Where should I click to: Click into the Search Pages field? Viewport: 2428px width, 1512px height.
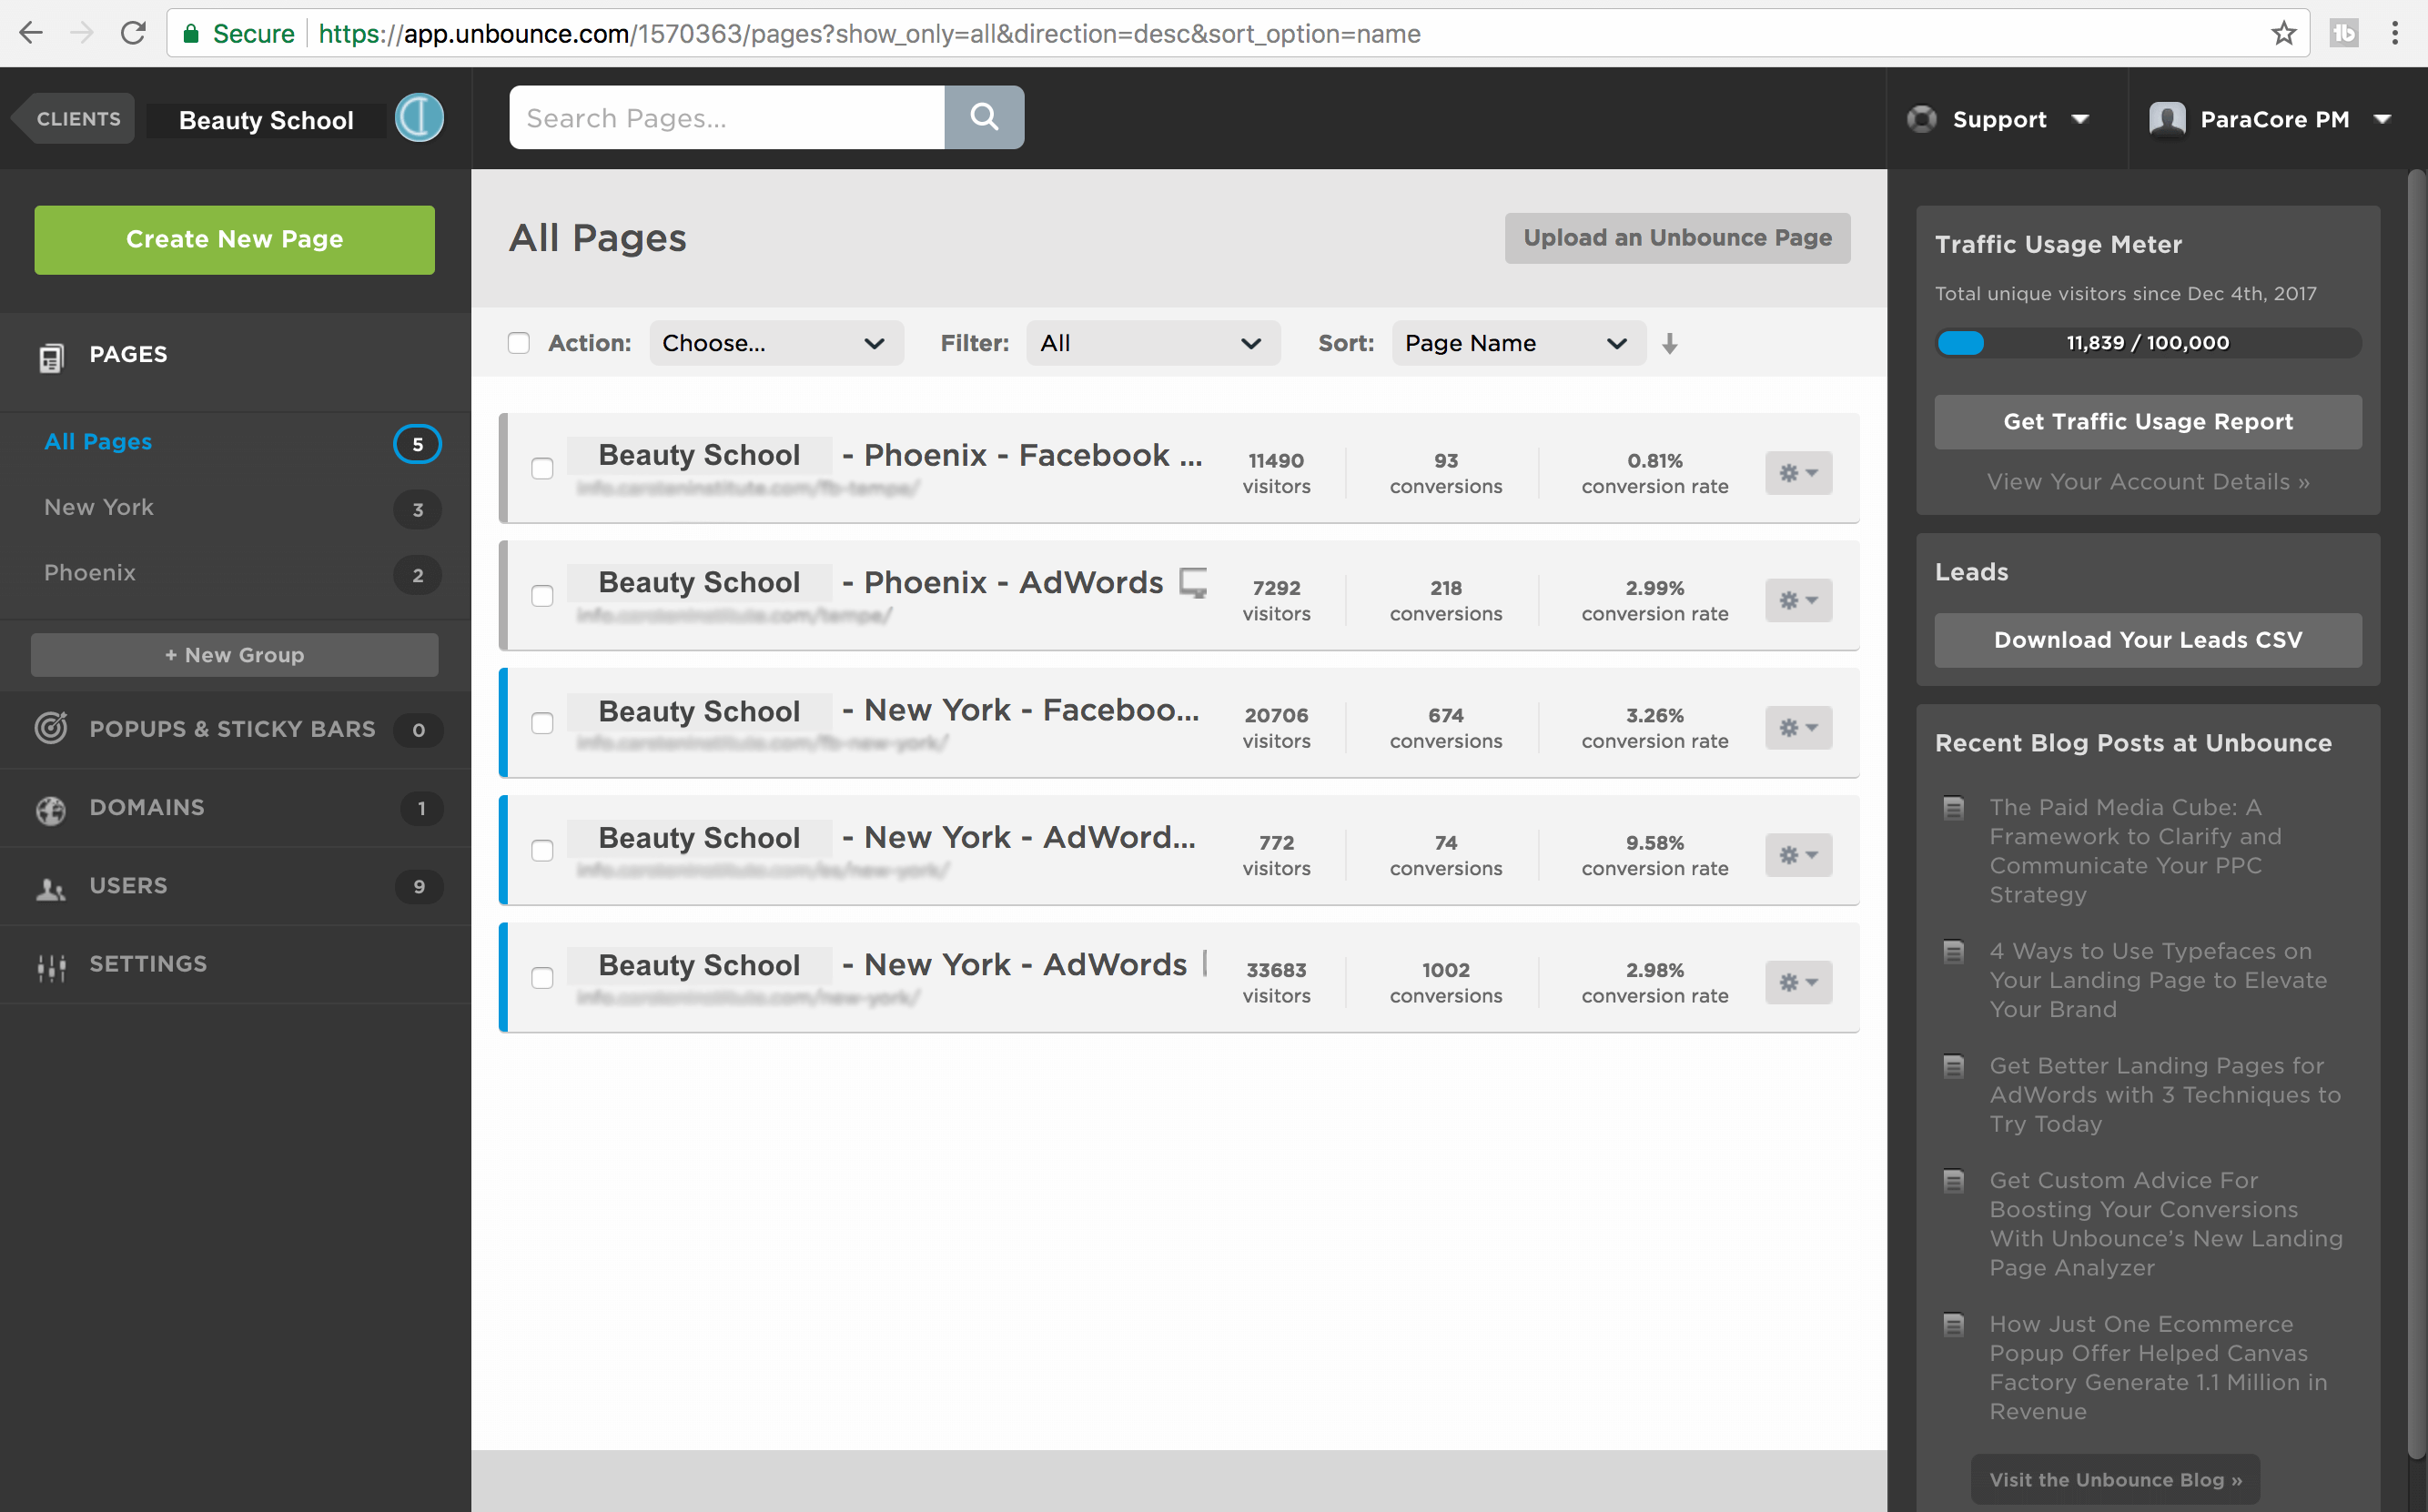click(727, 117)
